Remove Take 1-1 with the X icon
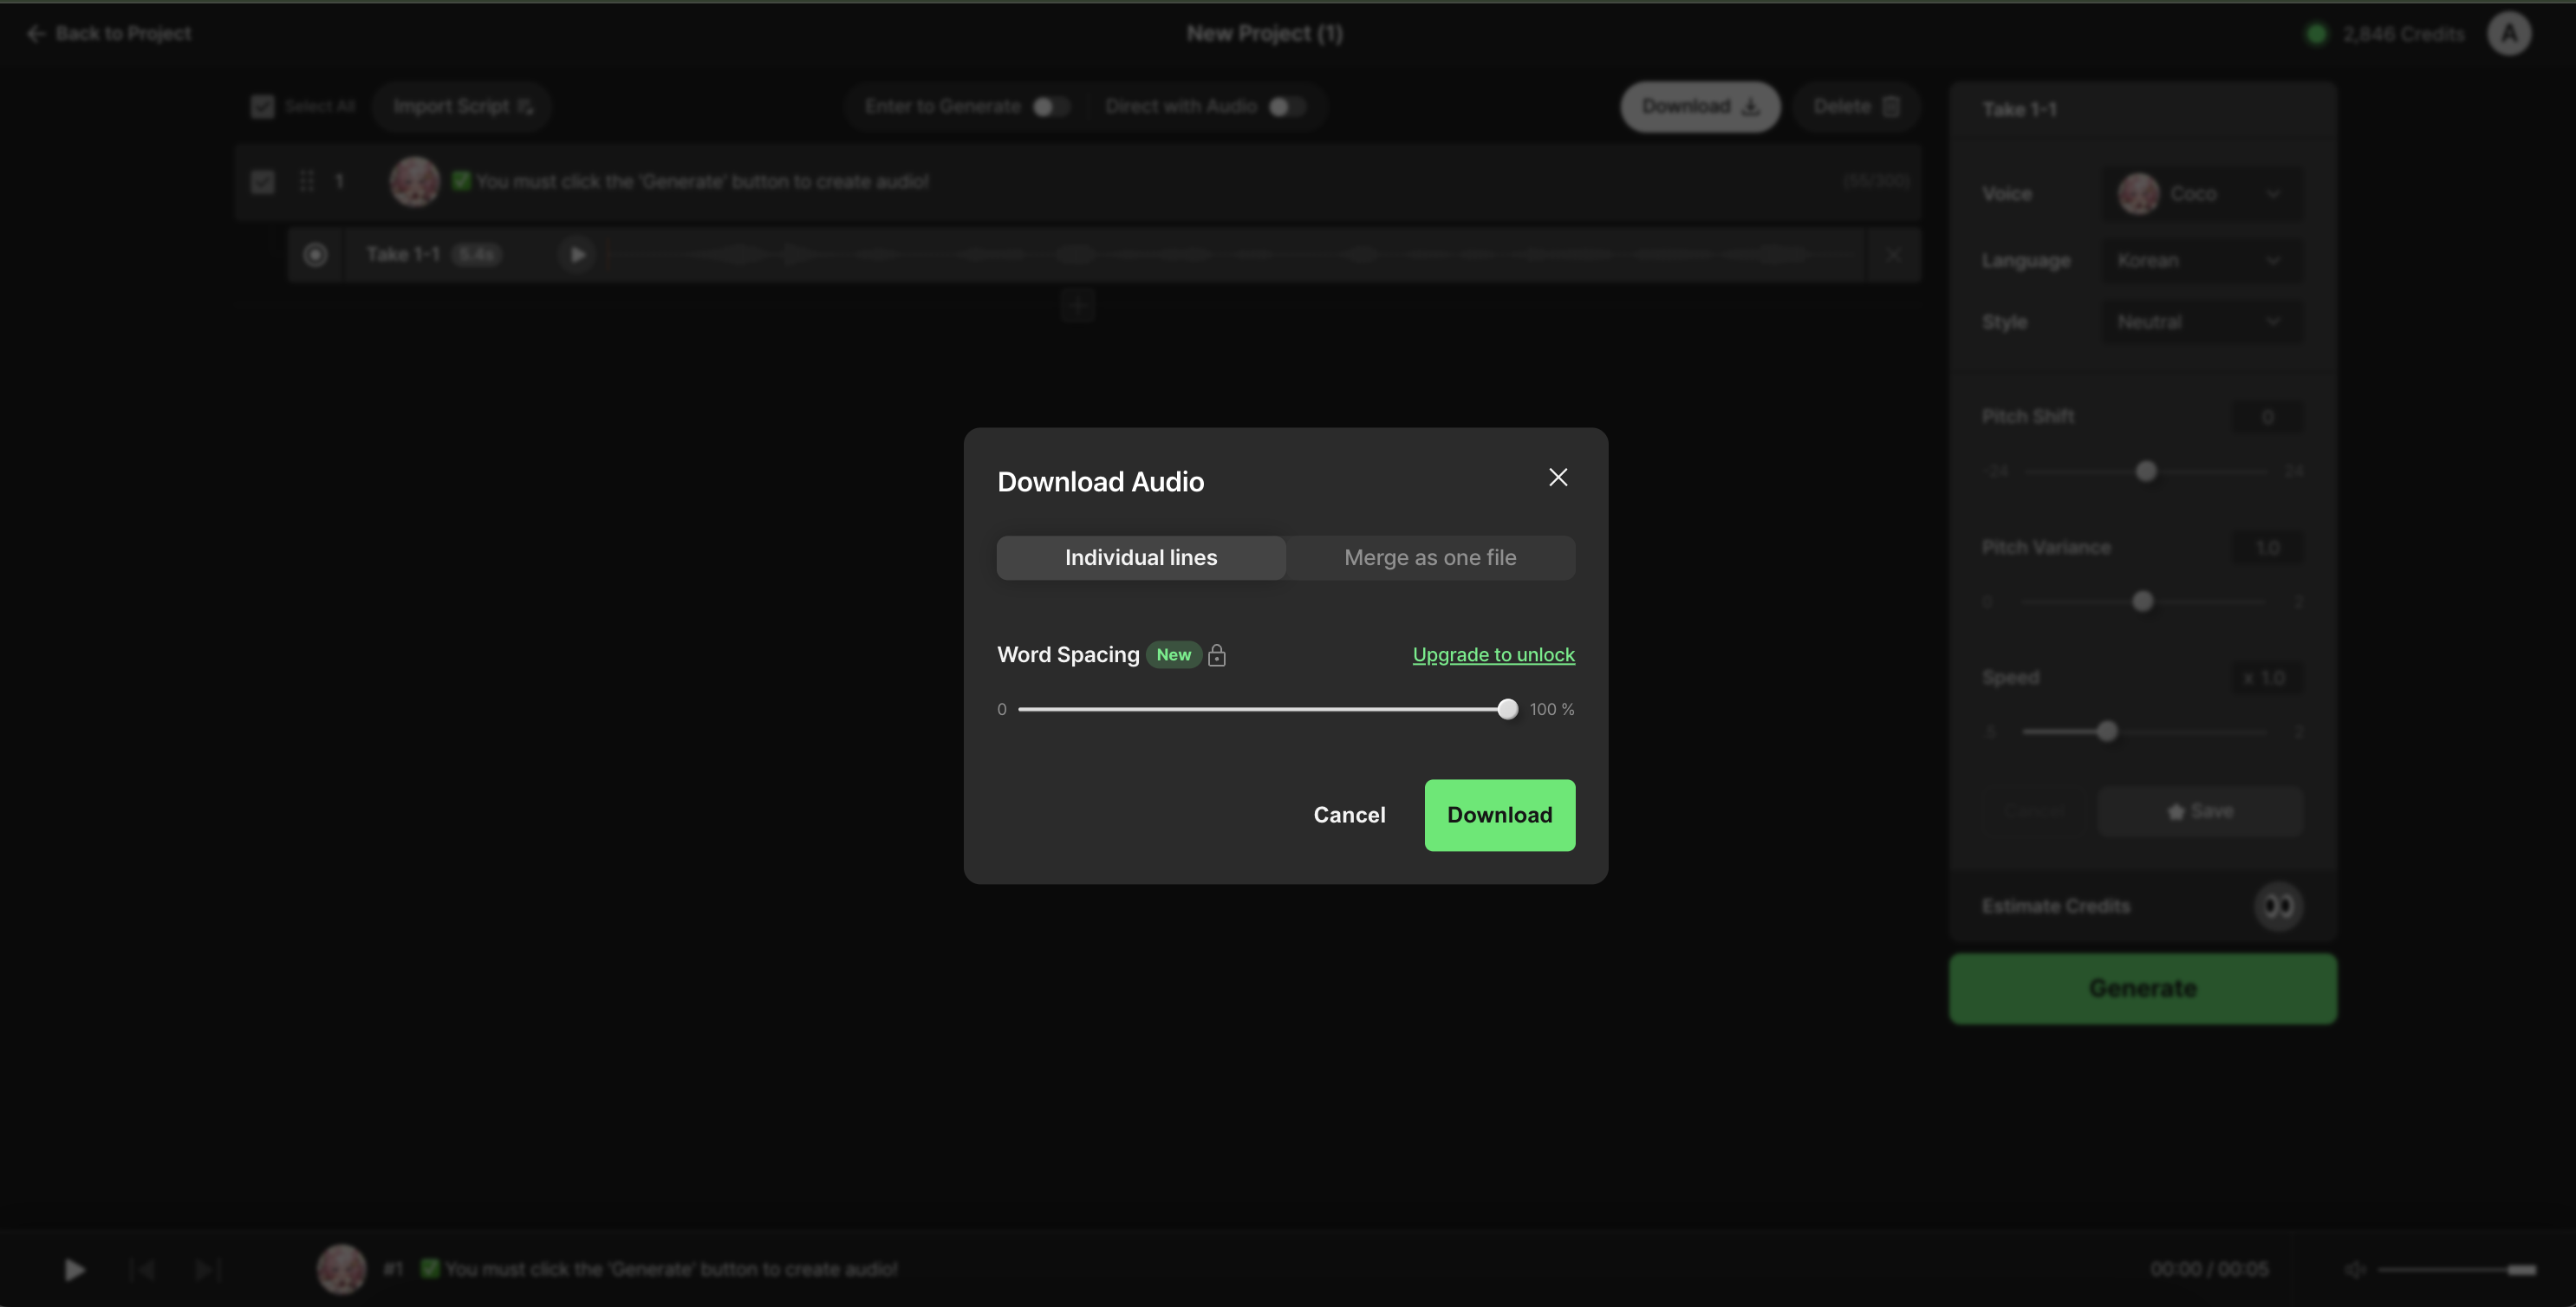The height and width of the screenshot is (1307, 2576). [1893, 255]
